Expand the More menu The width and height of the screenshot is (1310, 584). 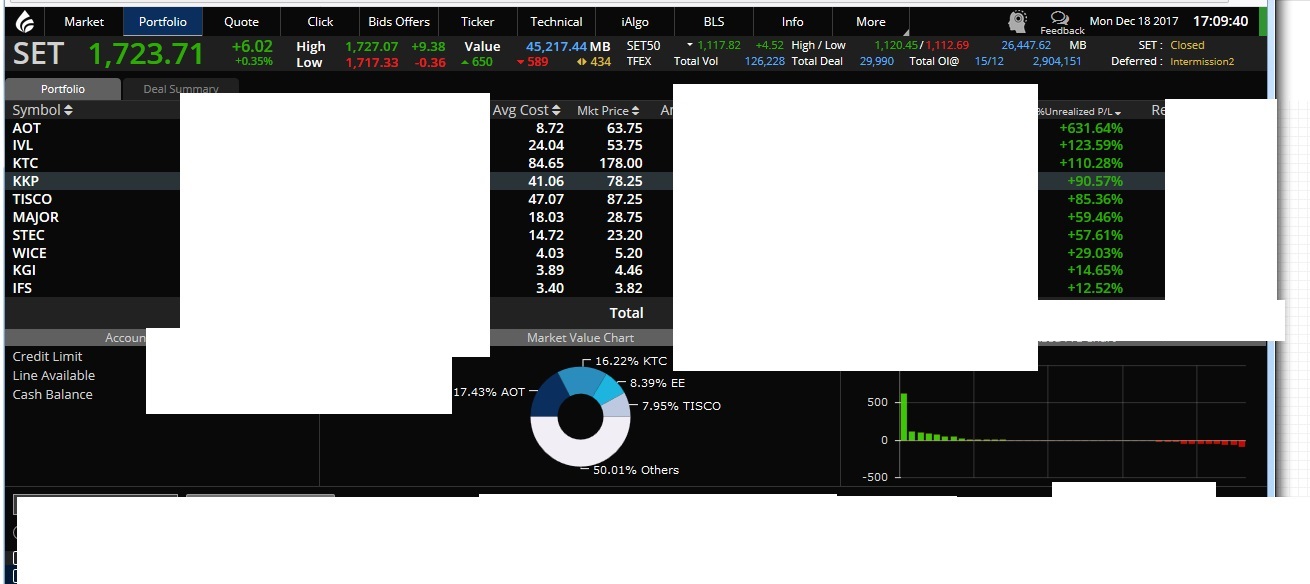click(872, 21)
